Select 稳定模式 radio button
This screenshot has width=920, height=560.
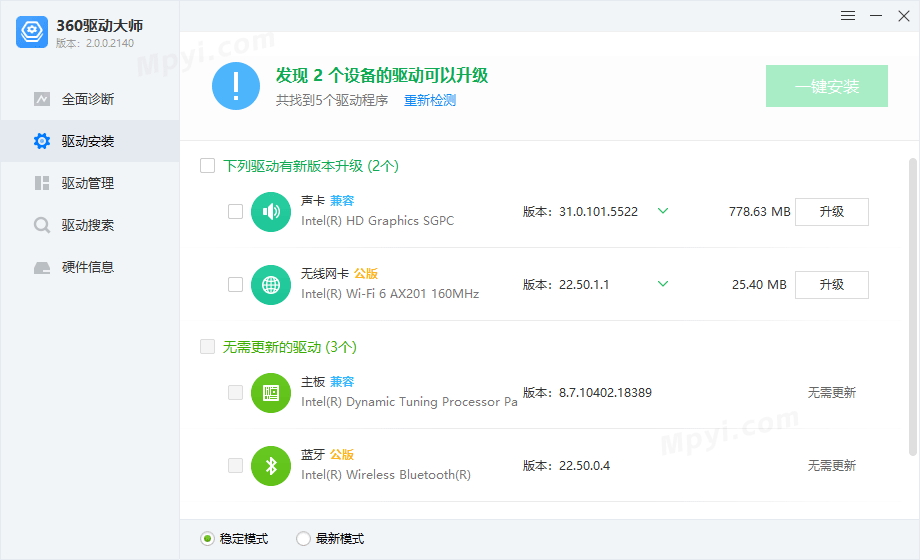coord(207,539)
